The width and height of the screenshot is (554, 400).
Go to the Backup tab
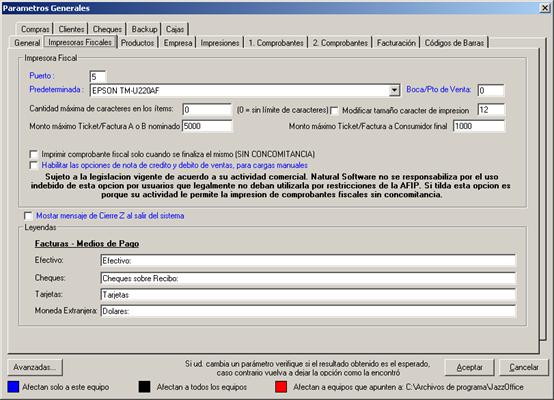click(x=144, y=29)
